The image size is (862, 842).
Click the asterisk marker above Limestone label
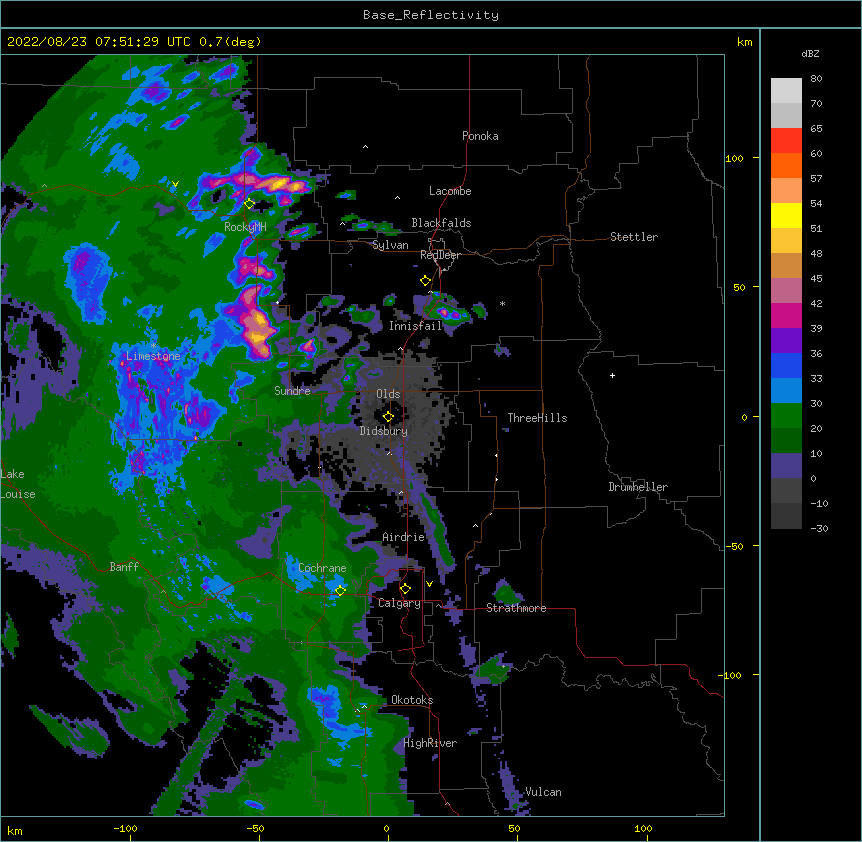(x=153, y=346)
